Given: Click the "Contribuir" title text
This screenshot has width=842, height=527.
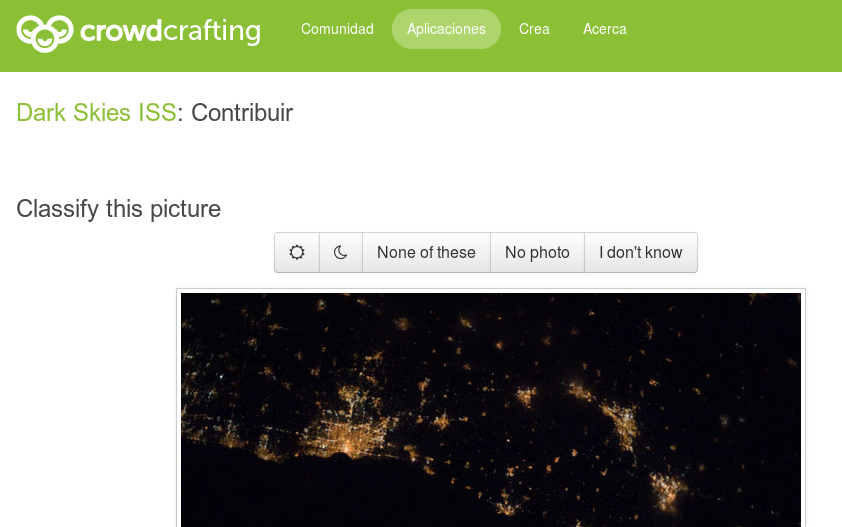Looking at the screenshot, I should pyautogui.click(x=242, y=113).
